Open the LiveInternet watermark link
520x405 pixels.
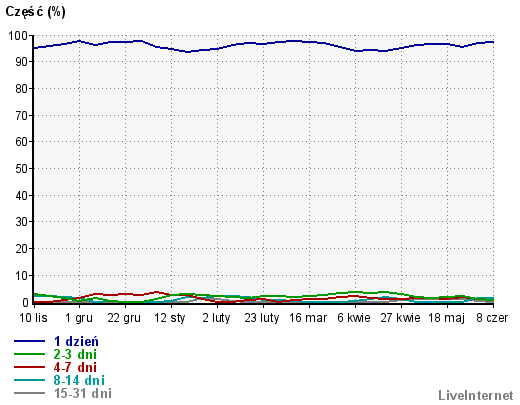click(x=476, y=396)
